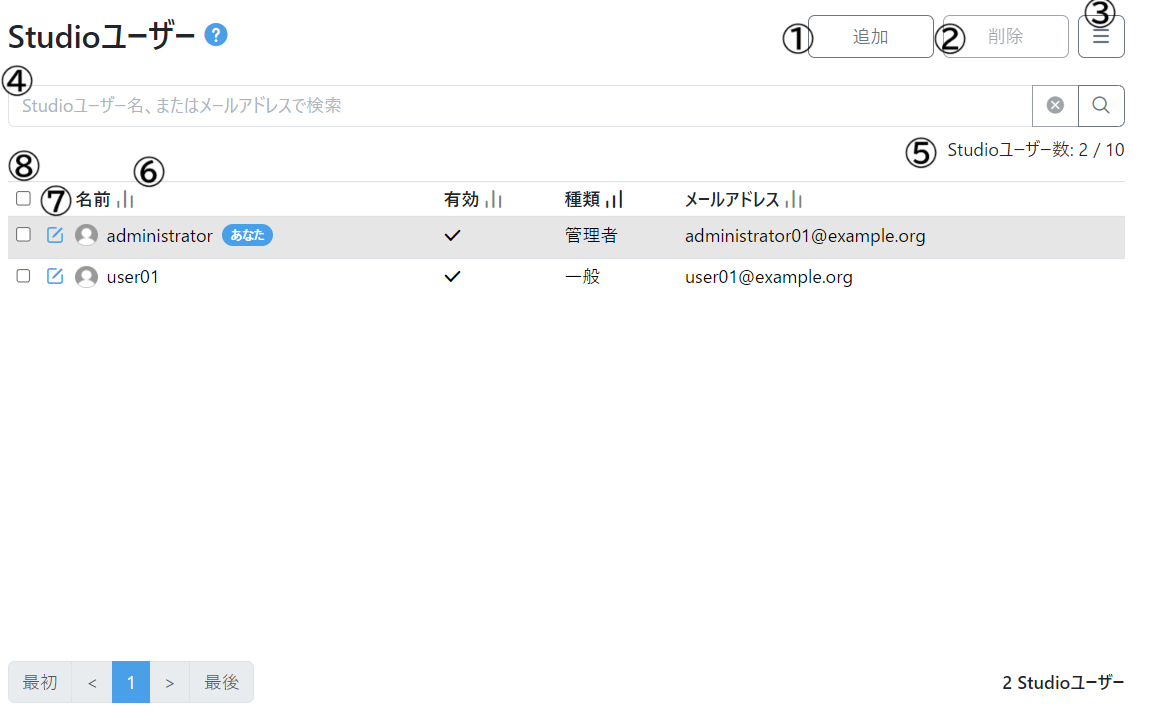
Task: Click the search magnifier icon
Action: point(1101,105)
